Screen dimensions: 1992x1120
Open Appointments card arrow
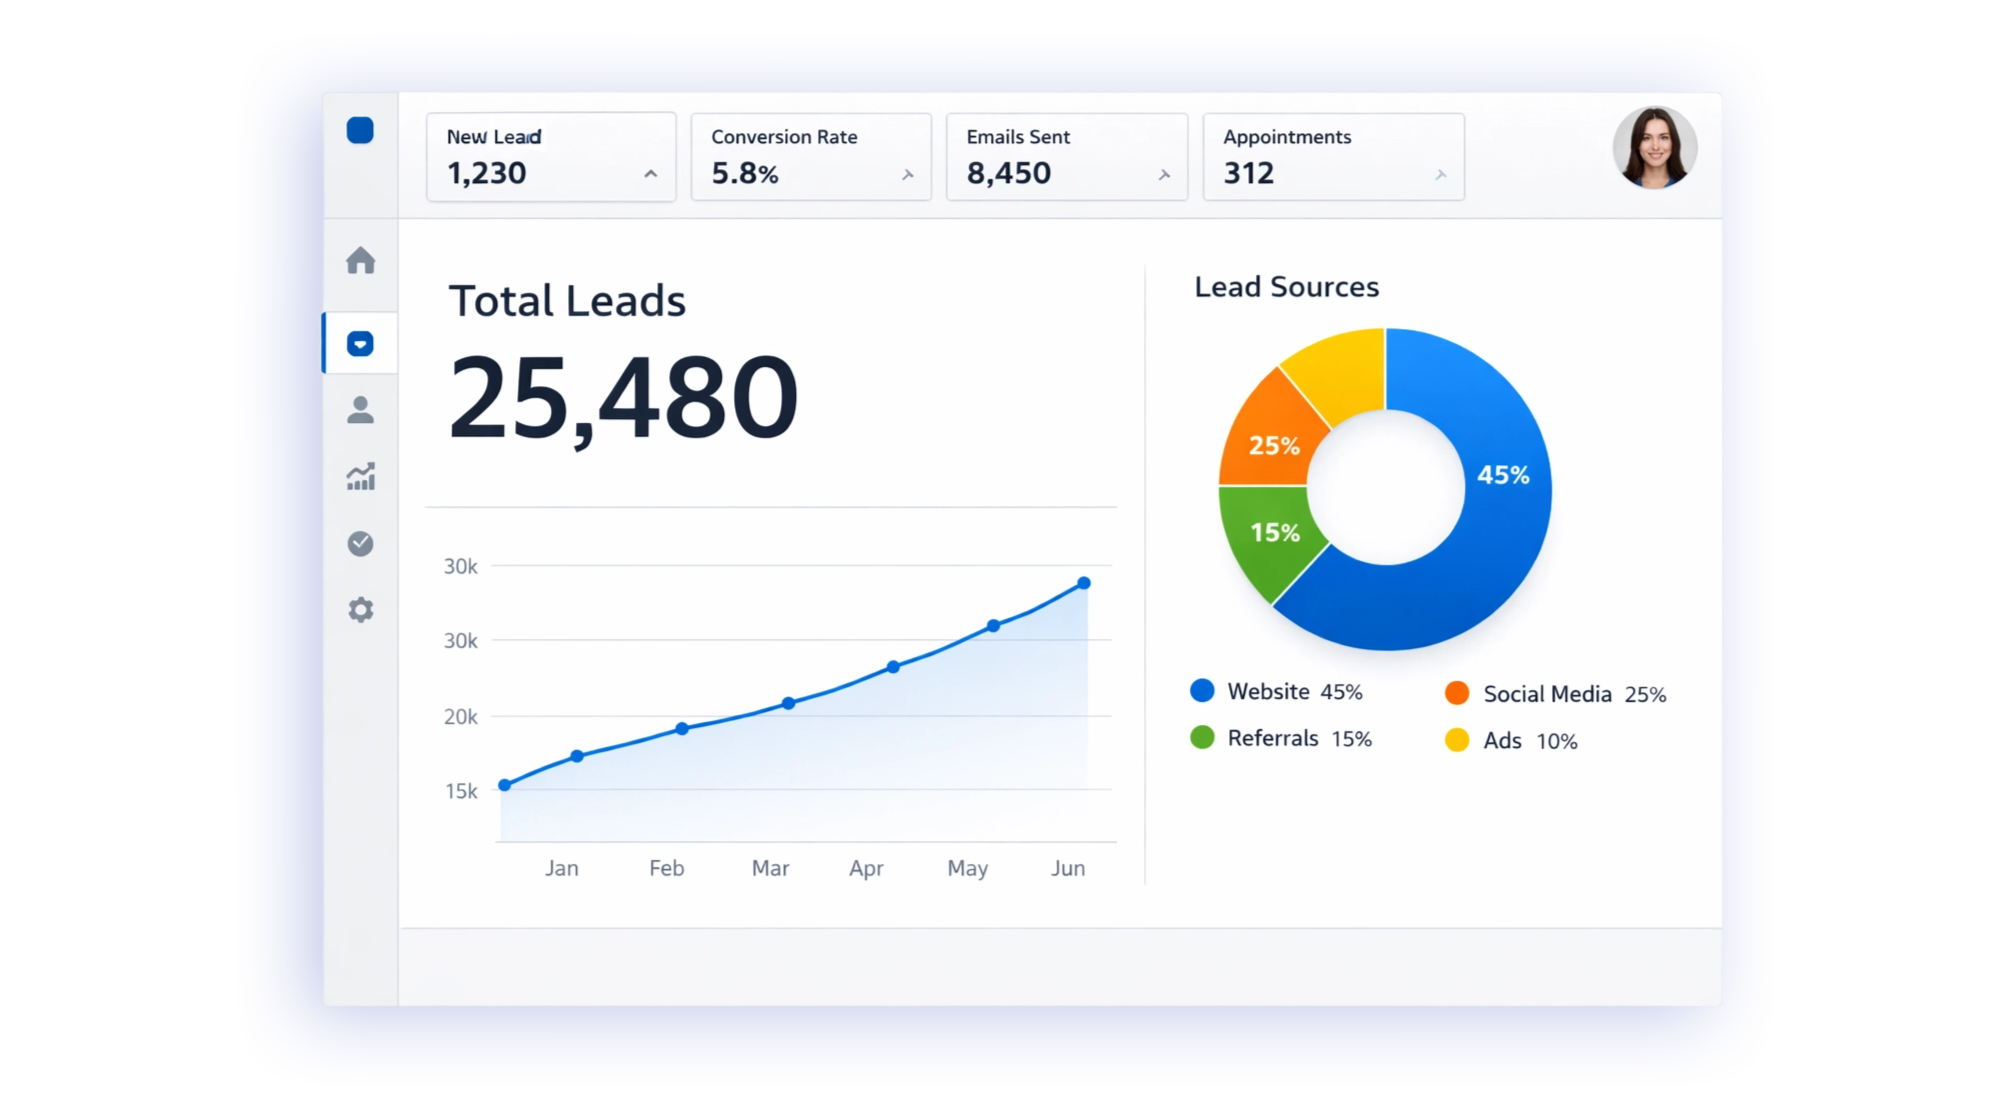tap(1441, 175)
